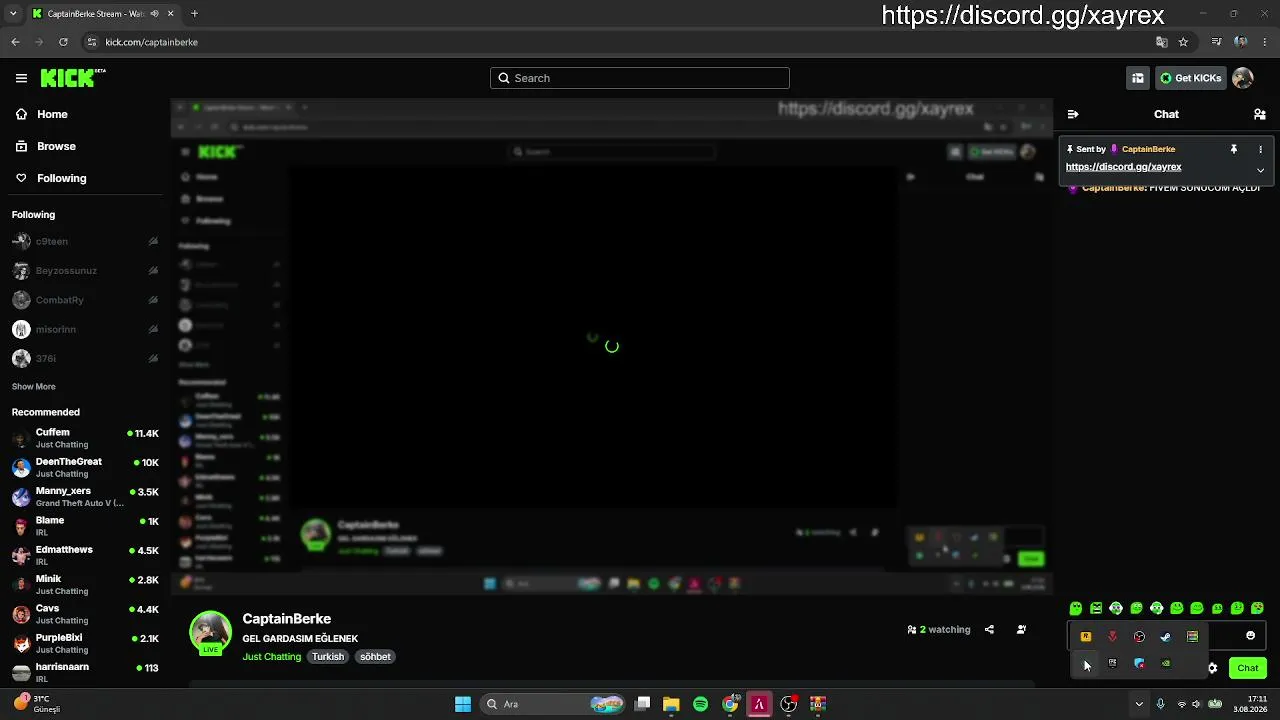Image resolution: width=1280 pixels, height=720 pixels.
Task: Open the Just Chatting category link
Action: pos(271,657)
